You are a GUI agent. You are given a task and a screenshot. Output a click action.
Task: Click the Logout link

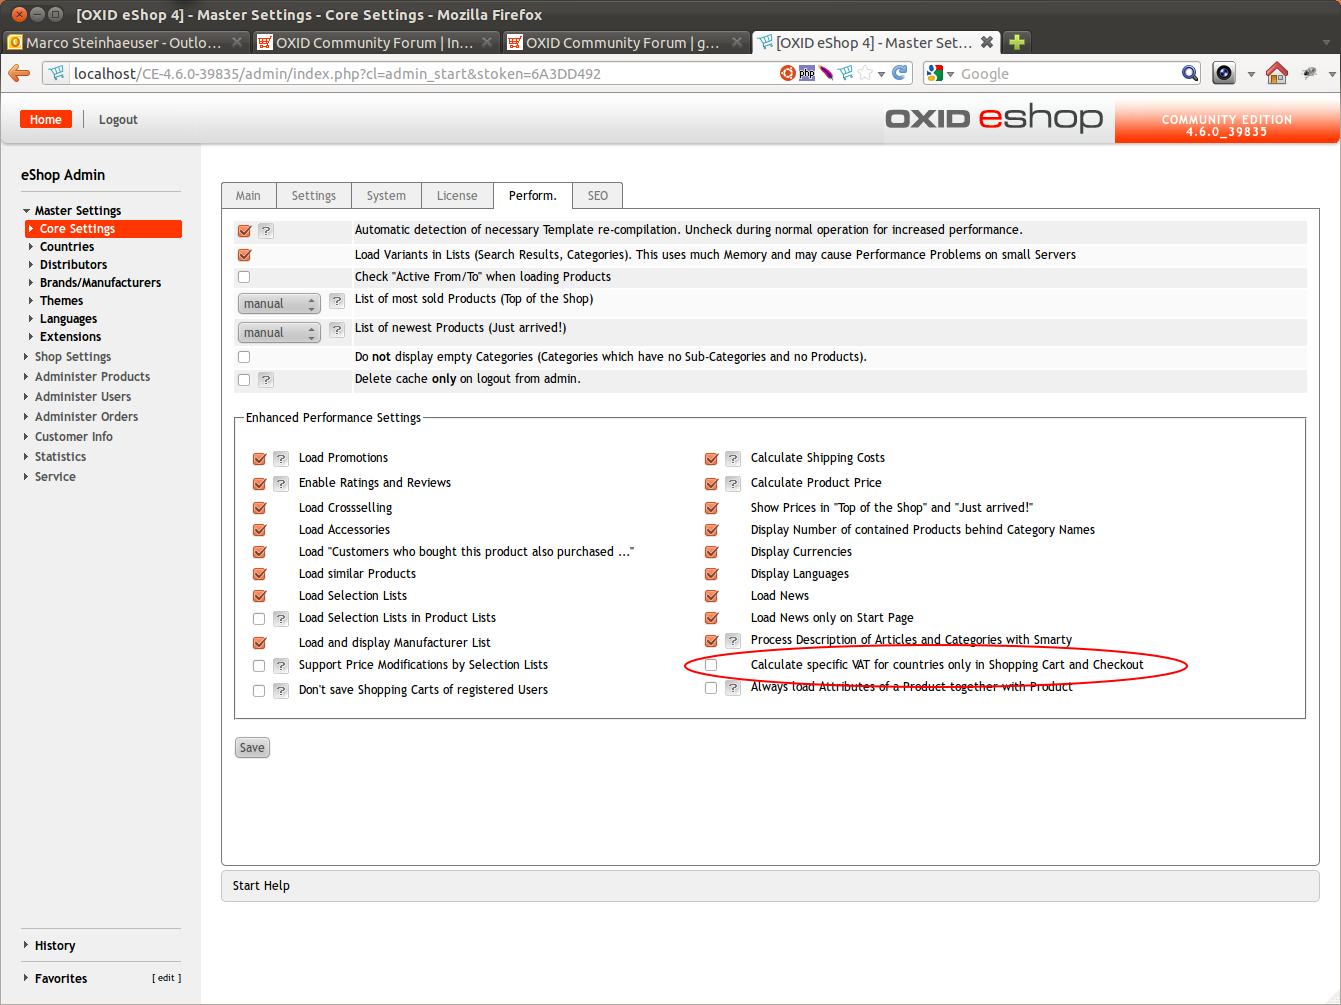tap(118, 120)
